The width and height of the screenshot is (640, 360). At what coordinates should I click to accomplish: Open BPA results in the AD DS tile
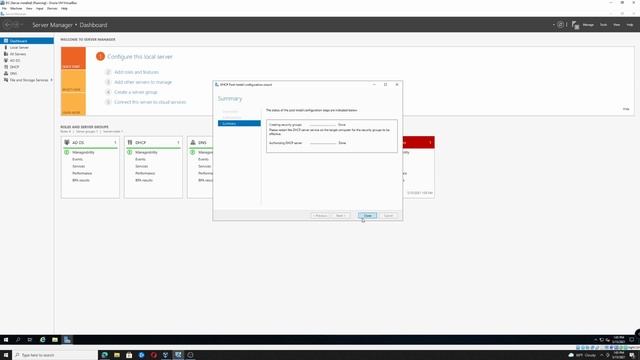point(81,180)
